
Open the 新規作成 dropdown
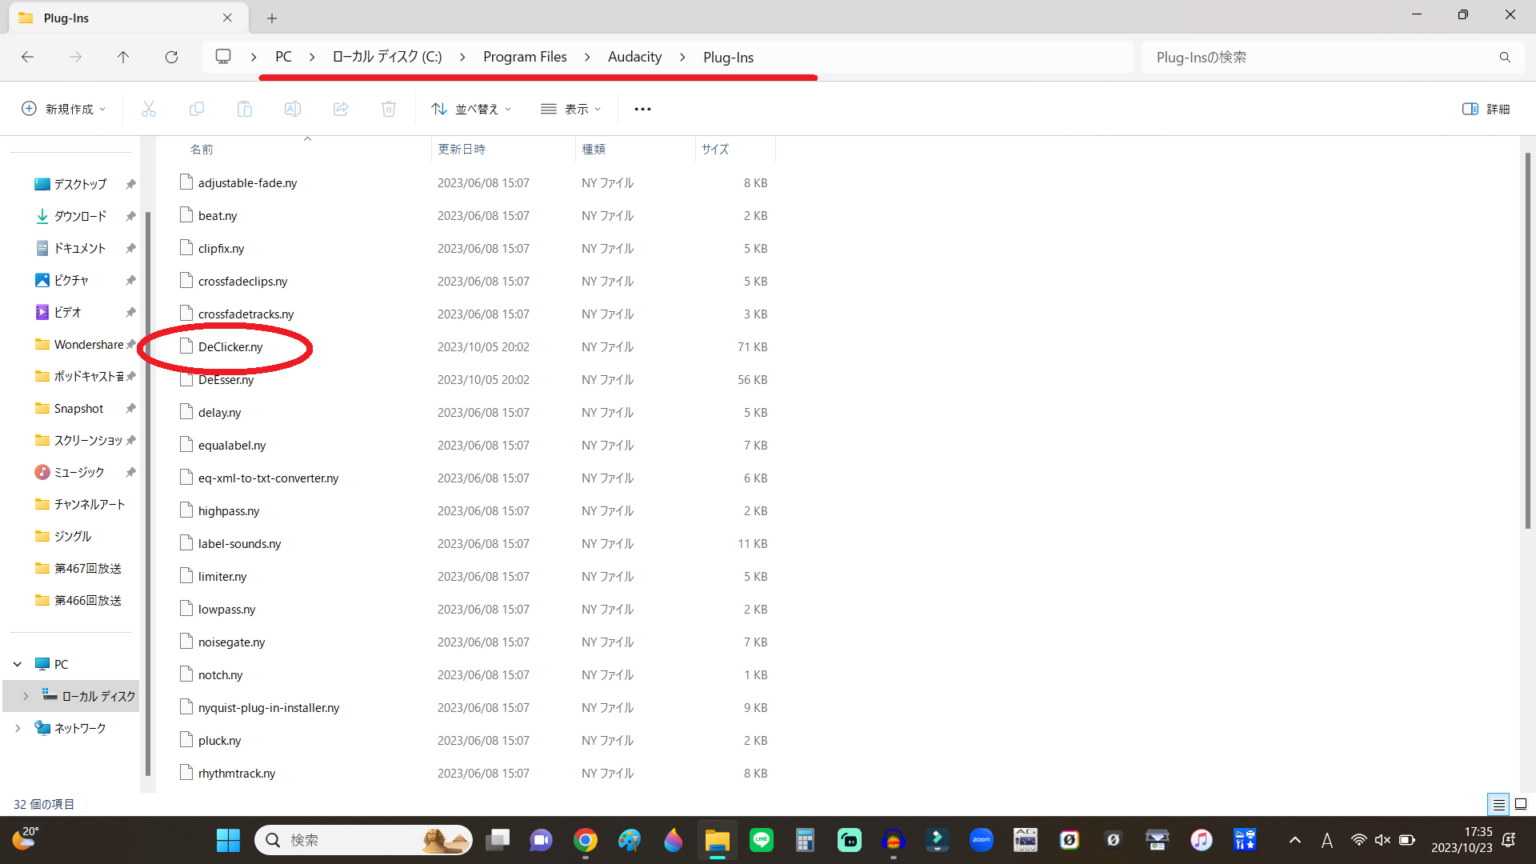click(x=64, y=109)
